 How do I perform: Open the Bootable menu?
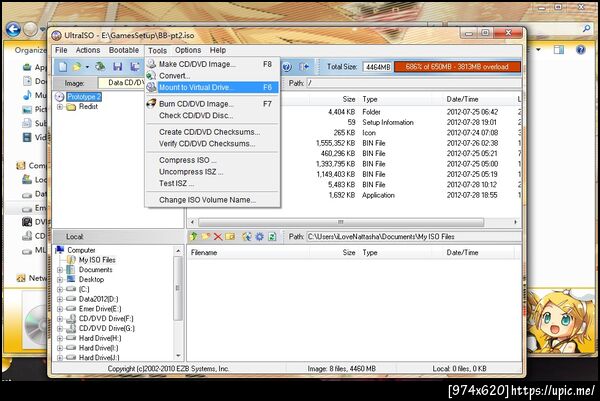click(x=124, y=50)
